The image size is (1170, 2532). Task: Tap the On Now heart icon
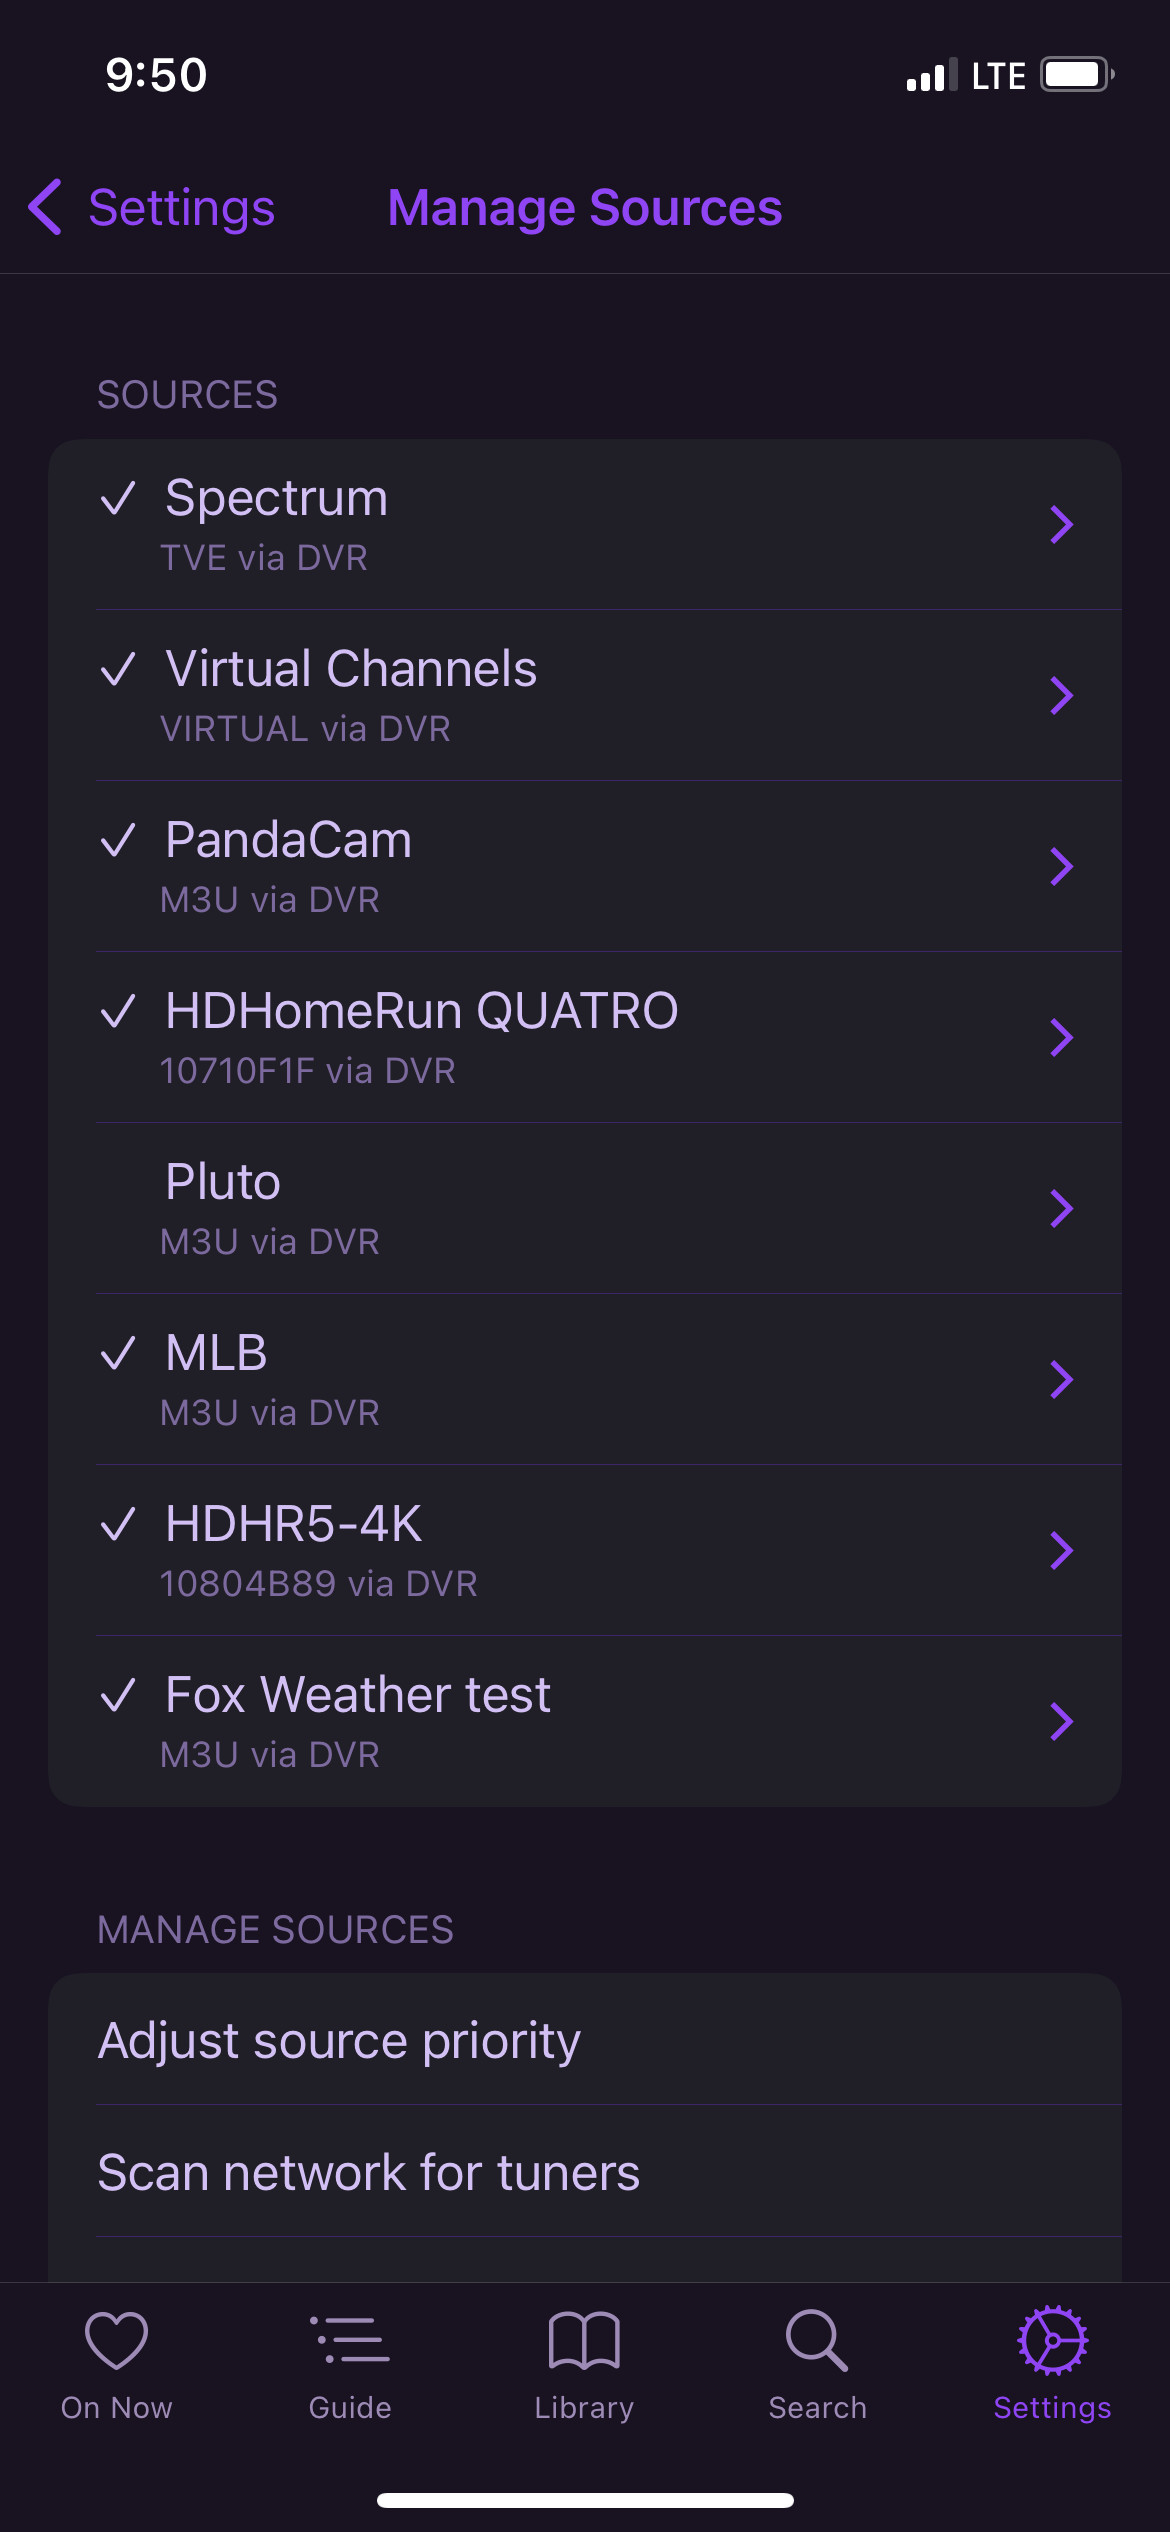pos(116,2340)
